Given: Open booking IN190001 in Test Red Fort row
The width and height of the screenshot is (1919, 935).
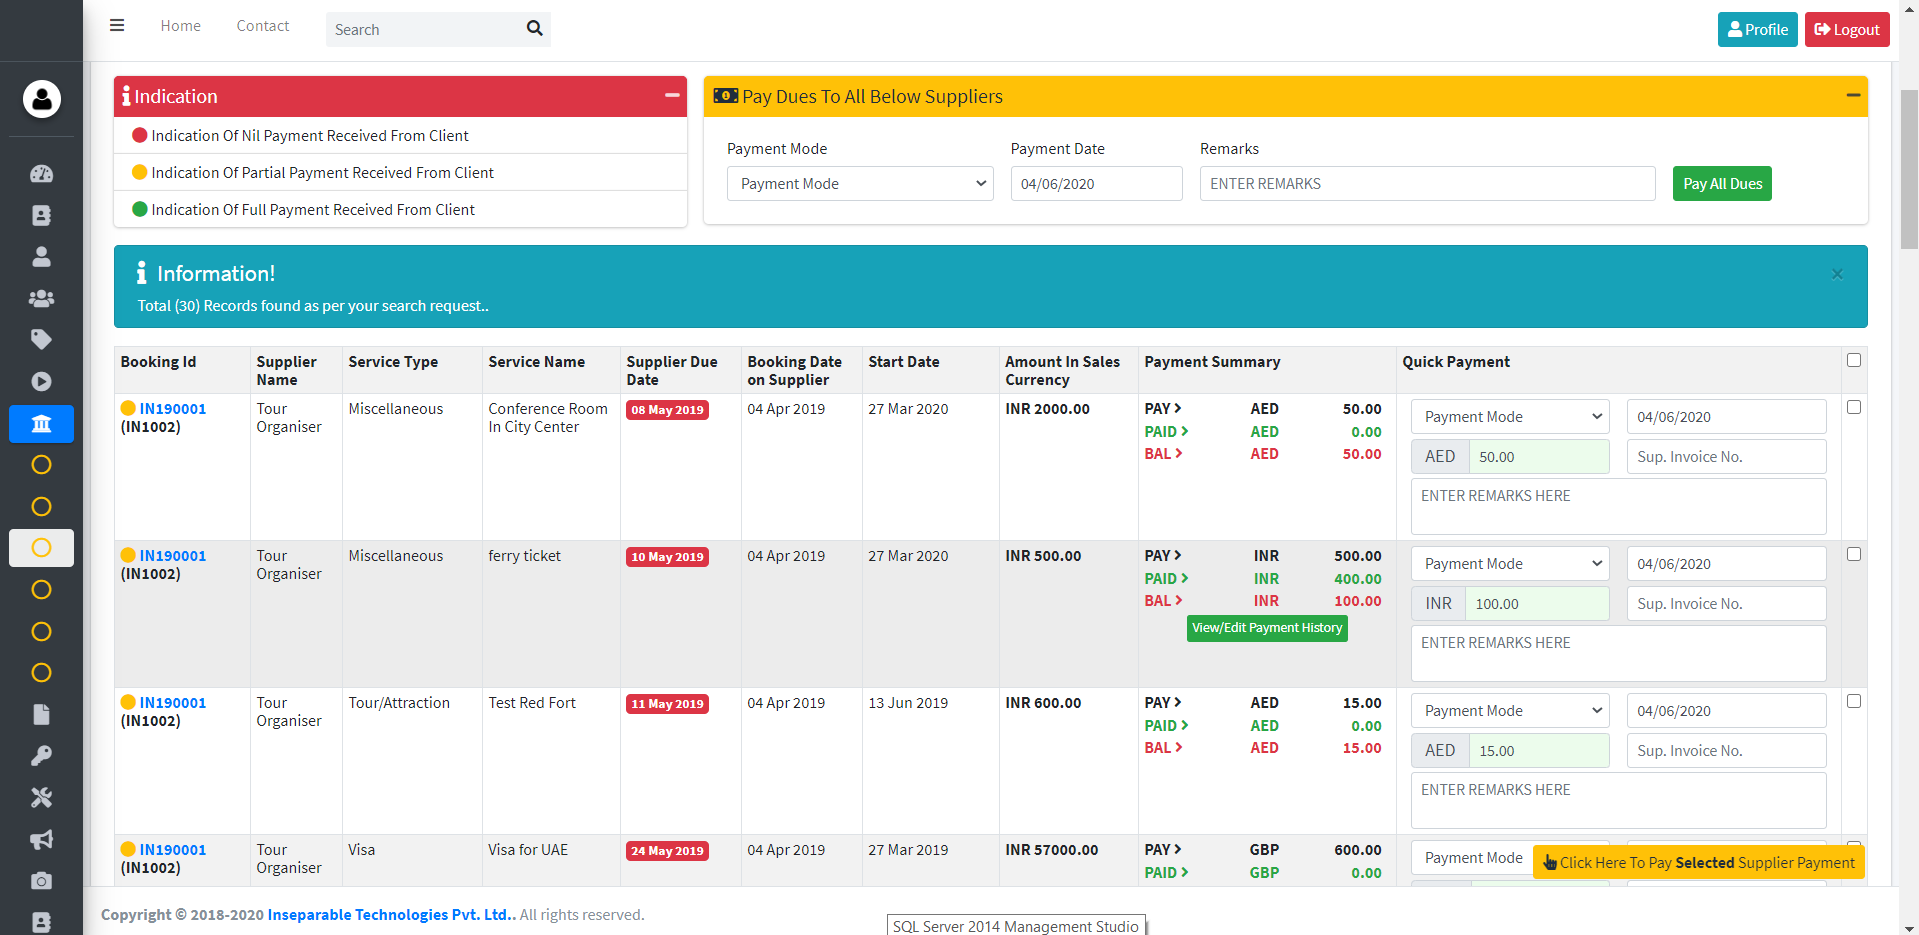Looking at the screenshot, I should [173, 703].
